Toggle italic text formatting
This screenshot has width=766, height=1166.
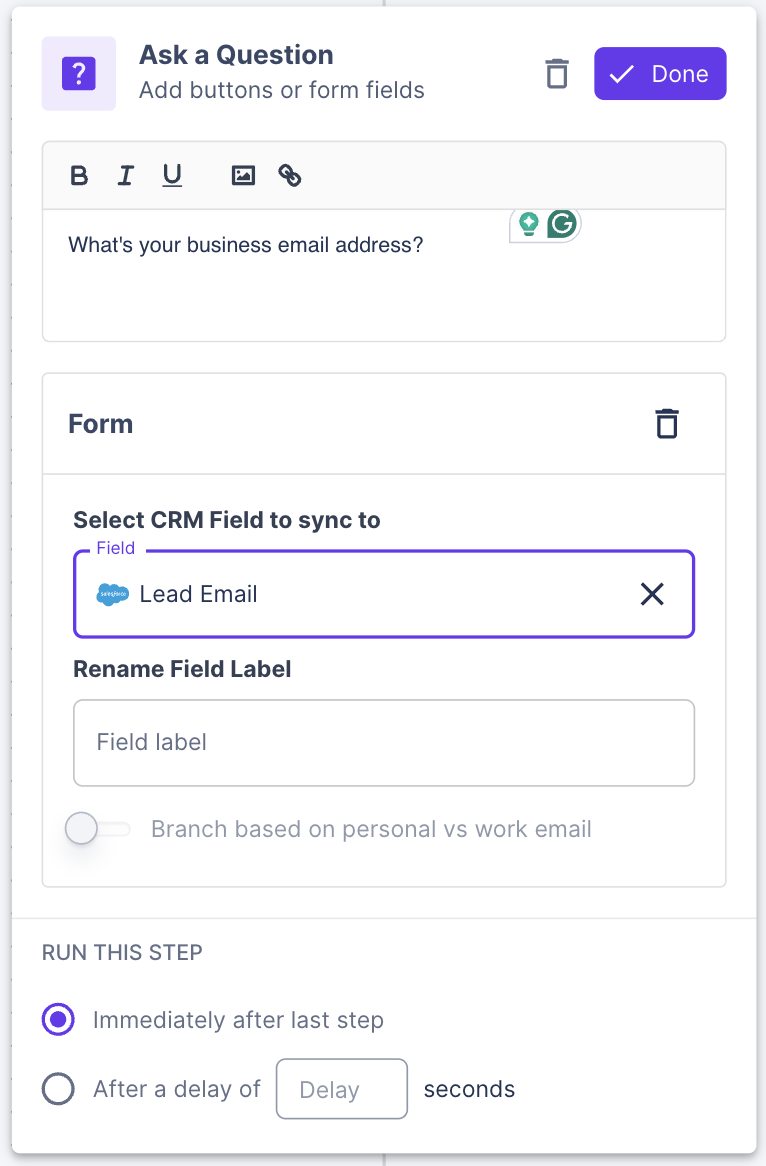point(125,176)
